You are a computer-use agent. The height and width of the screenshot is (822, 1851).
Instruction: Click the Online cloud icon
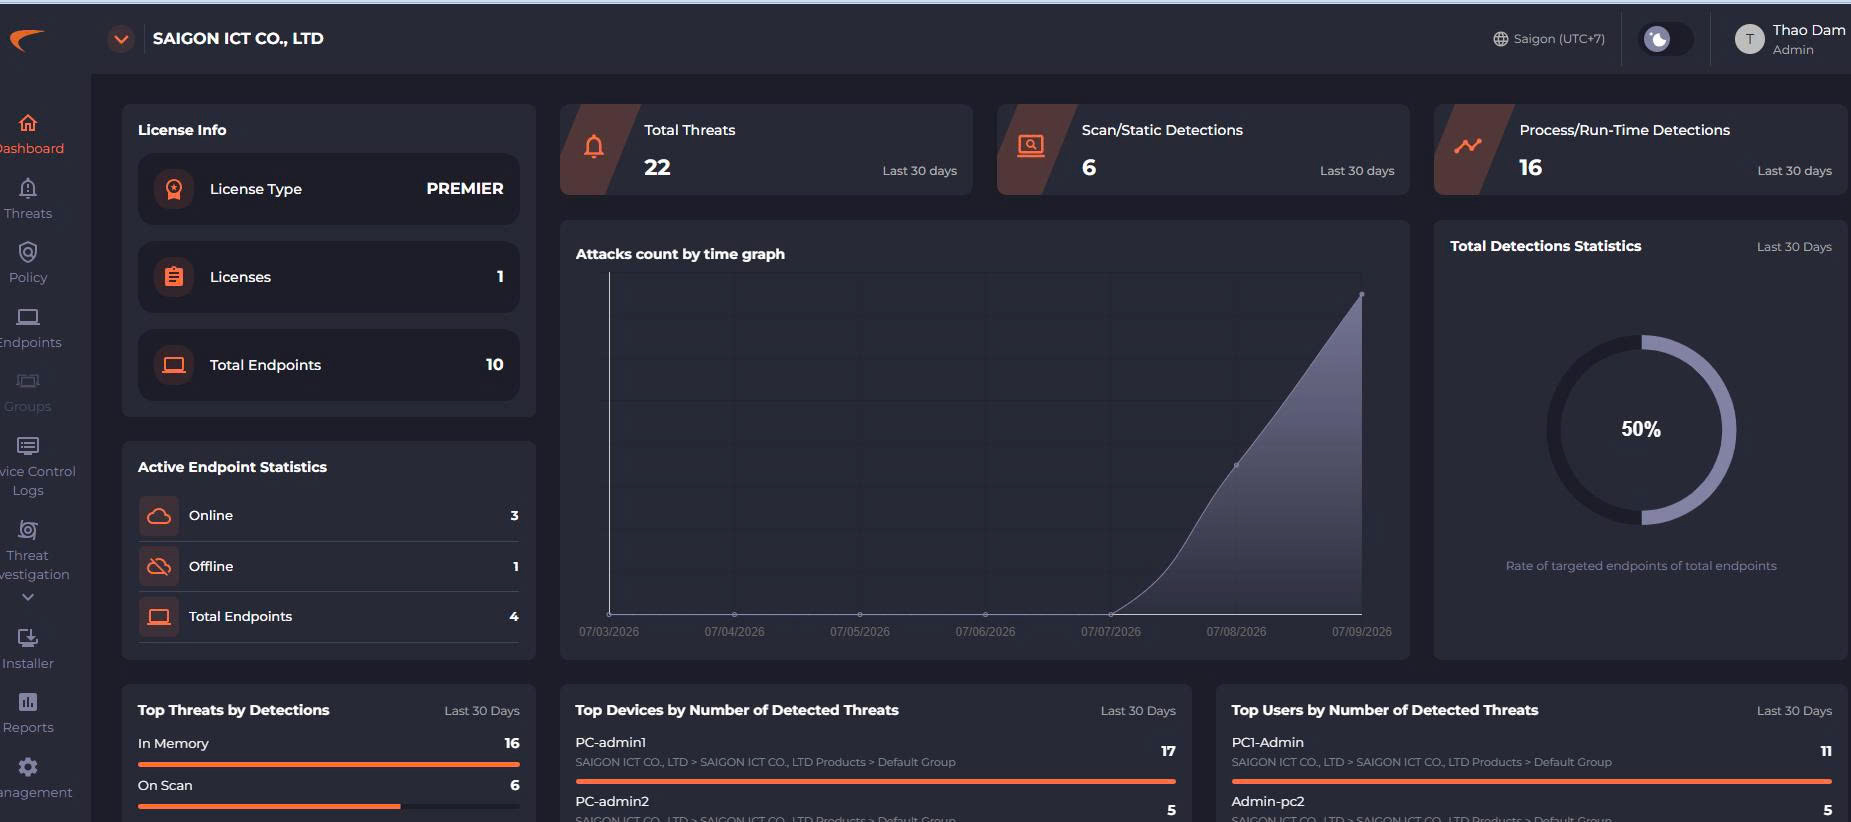tap(159, 516)
